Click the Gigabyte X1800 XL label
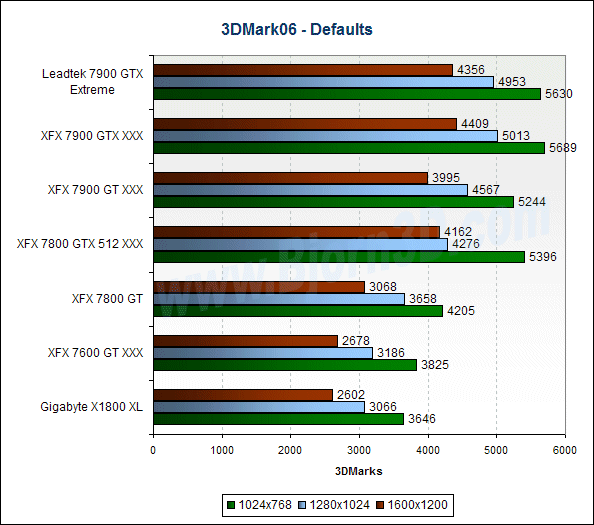Image resolution: width=594 pixels, height=525 pixels. click(92, 407)
